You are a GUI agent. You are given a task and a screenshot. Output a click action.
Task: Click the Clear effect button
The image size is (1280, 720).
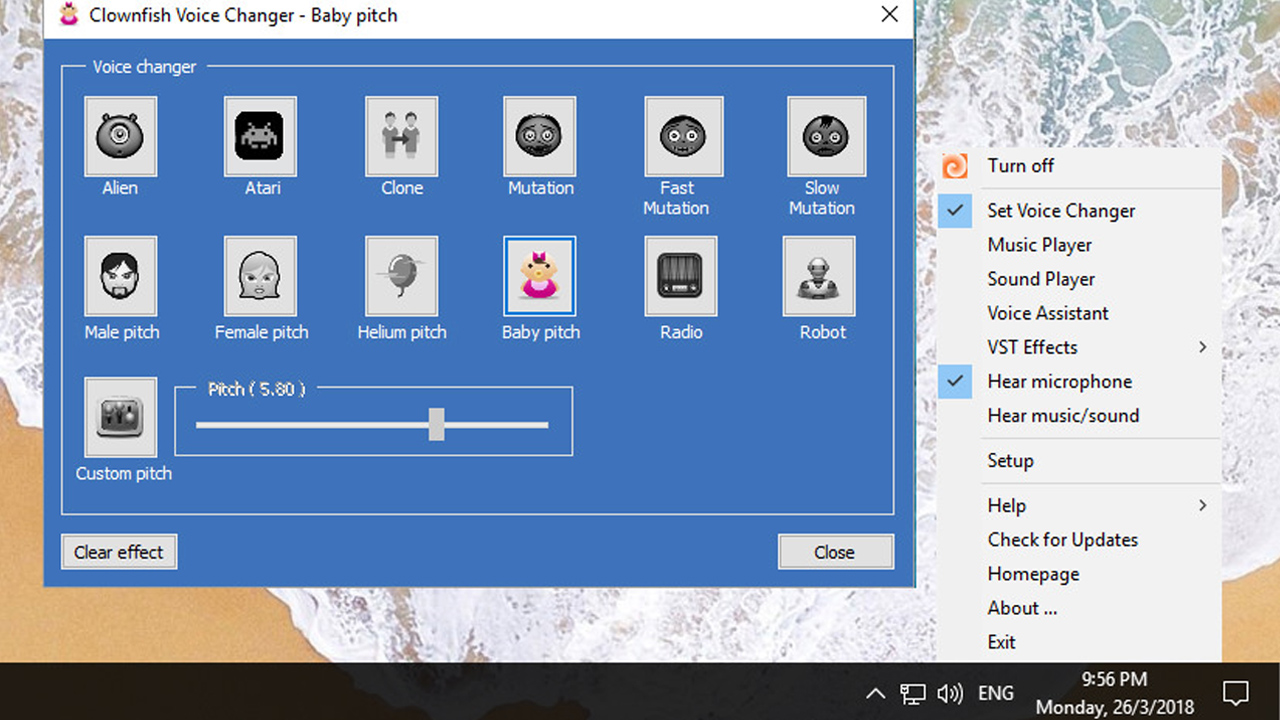point(119,552)
